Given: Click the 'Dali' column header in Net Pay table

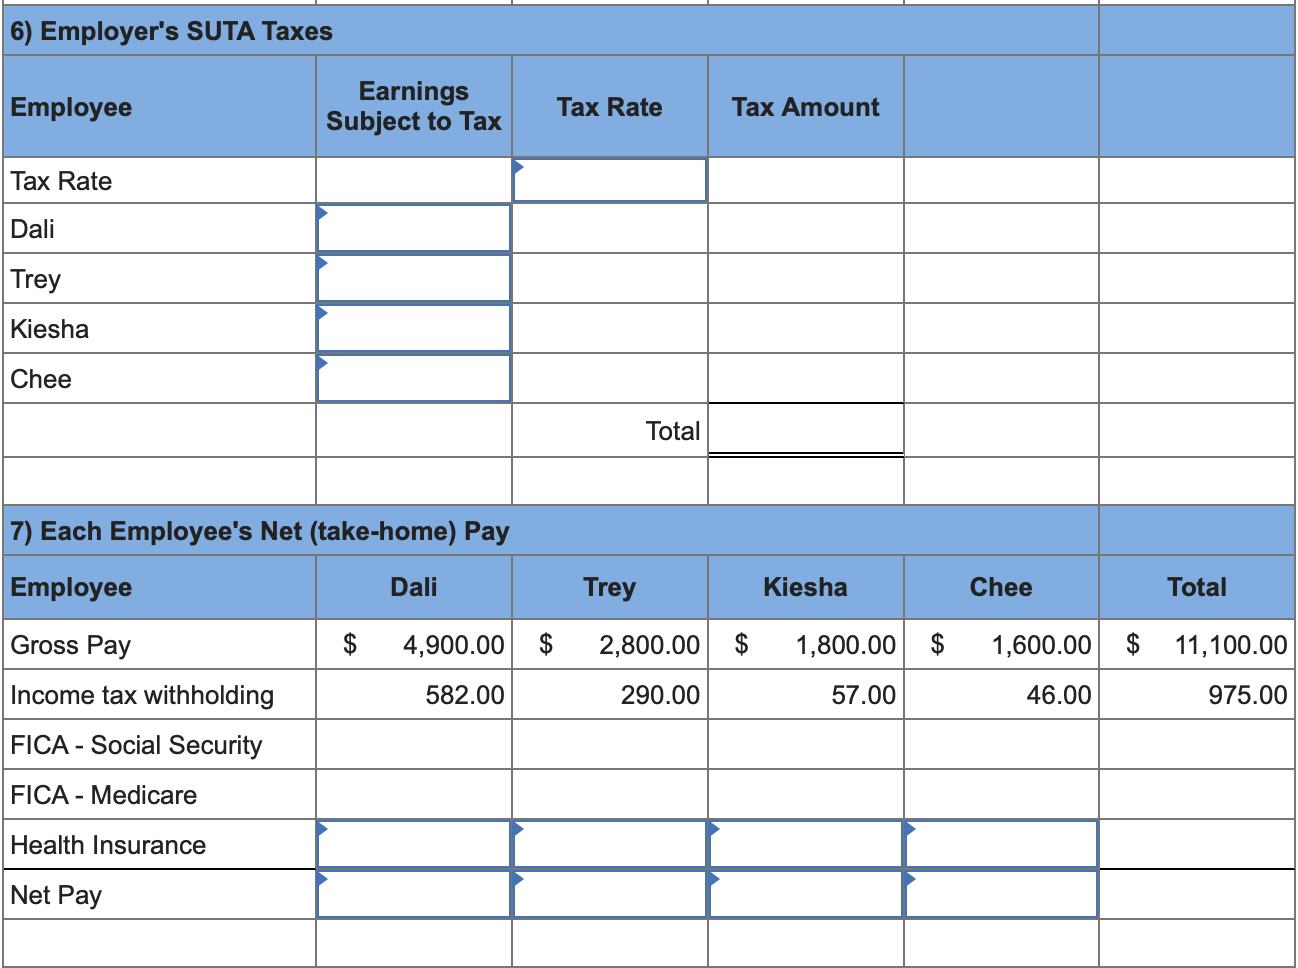Looking at the screenshot, I should click(x=414, y=587).
